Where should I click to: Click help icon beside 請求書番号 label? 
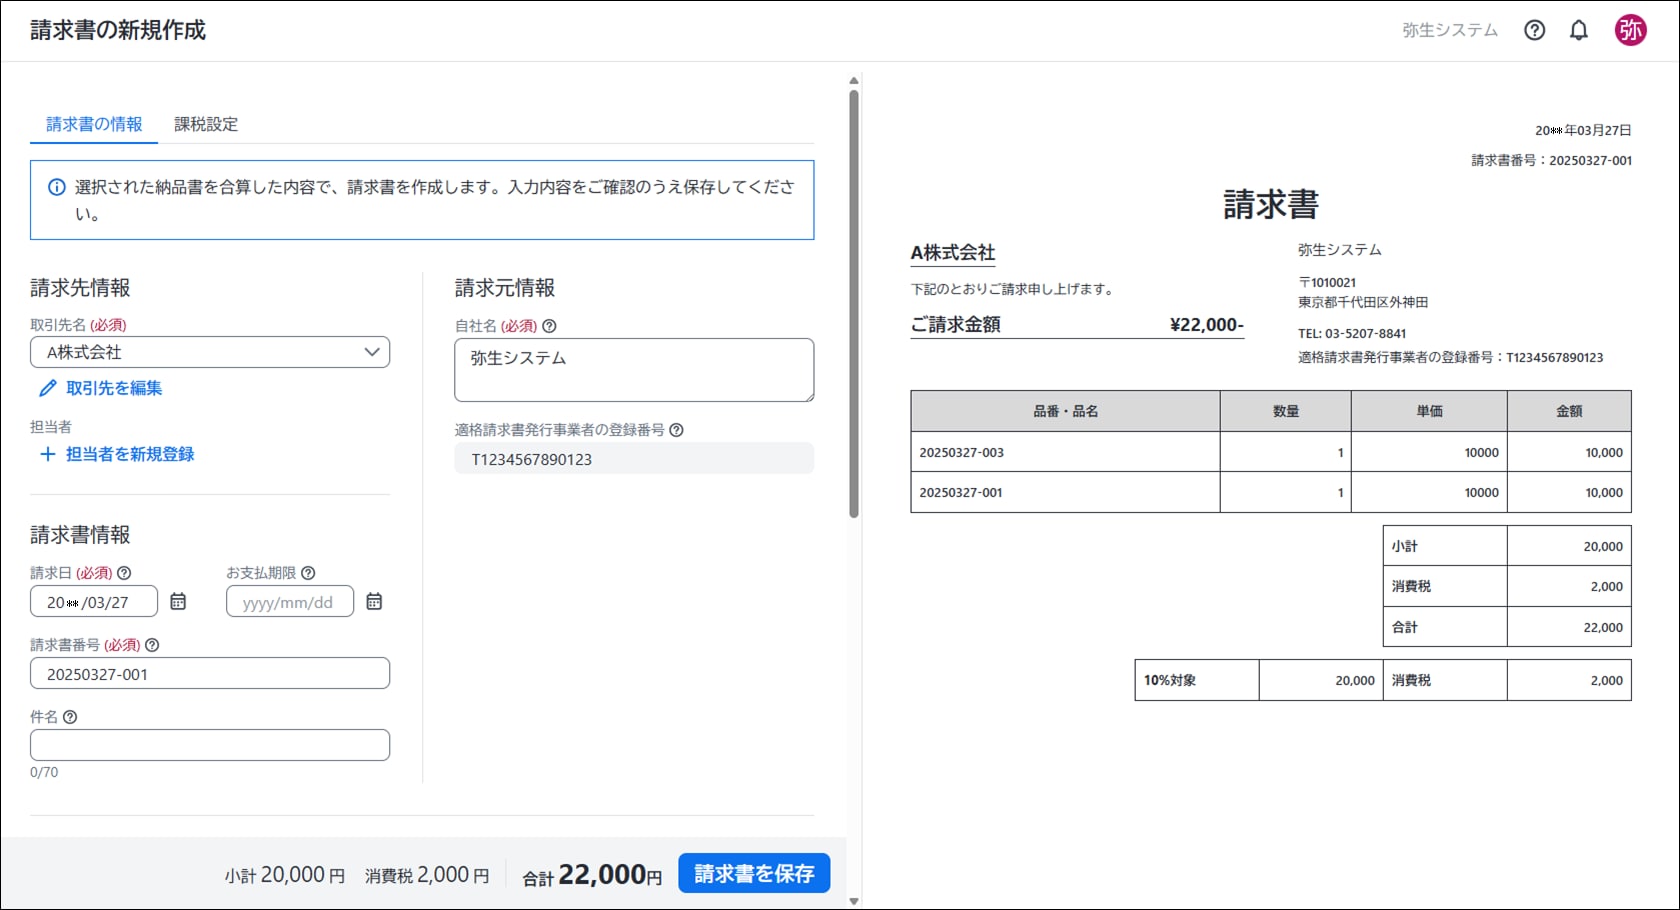click(152, 645)
